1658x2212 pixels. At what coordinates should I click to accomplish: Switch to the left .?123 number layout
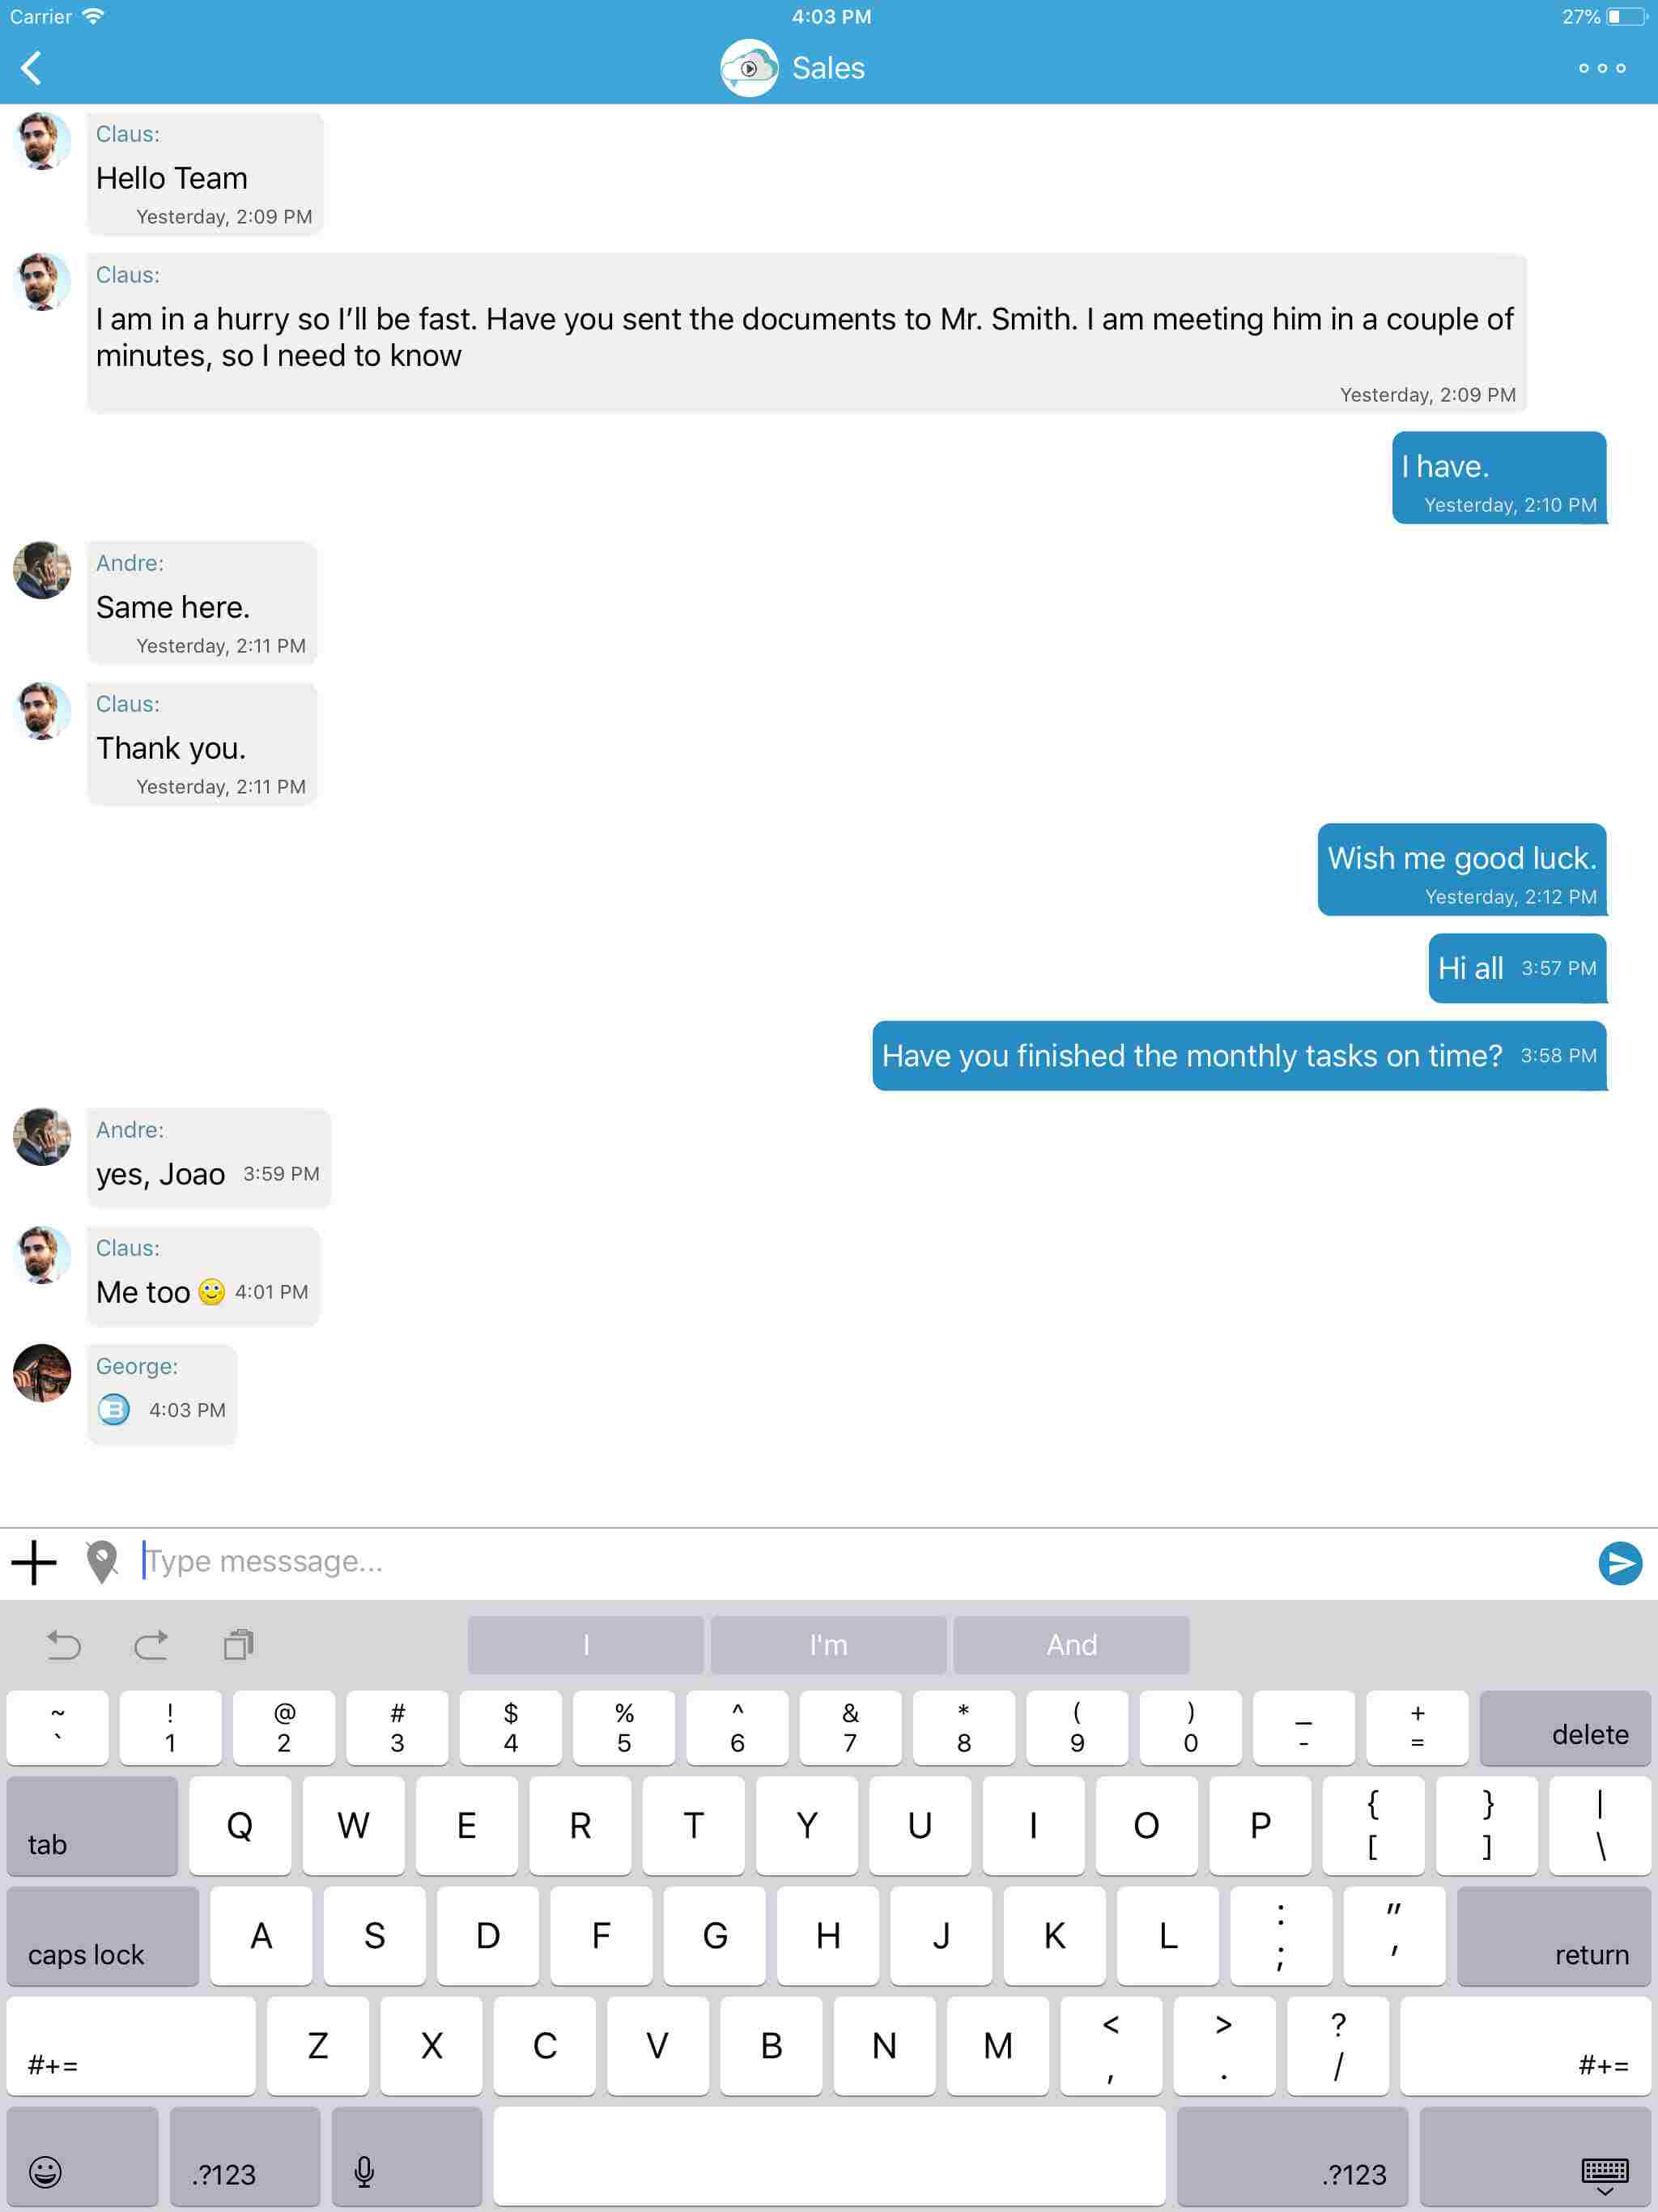pos(244,2156)
